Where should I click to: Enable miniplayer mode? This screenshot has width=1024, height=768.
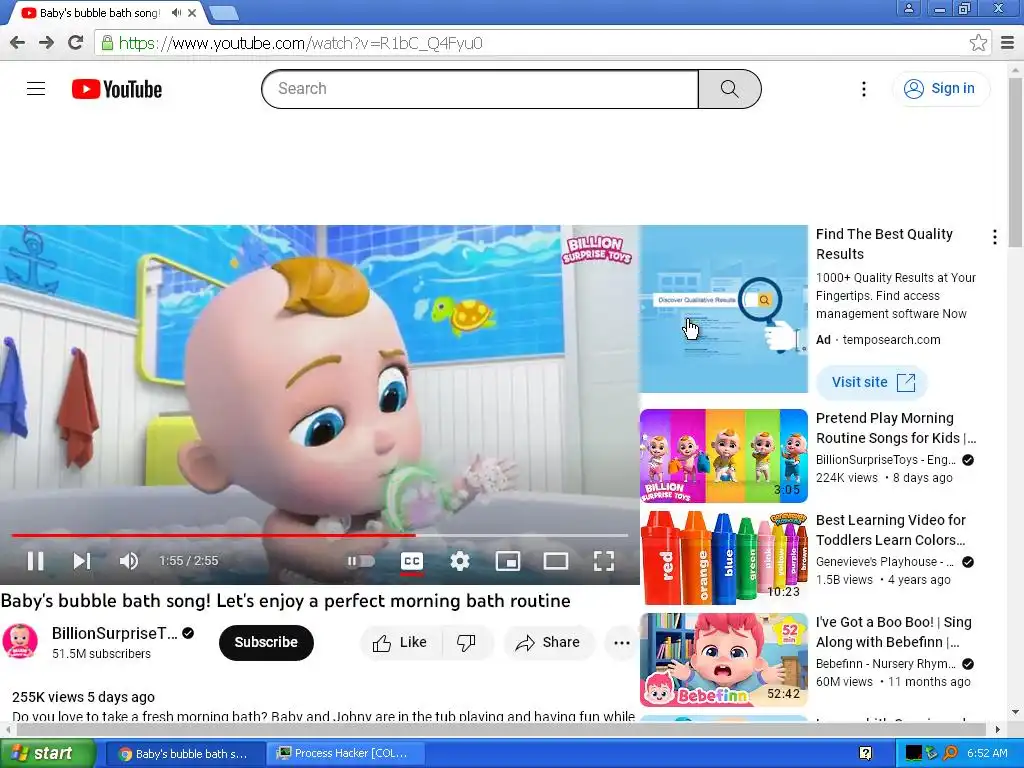[x=507, y=561]
